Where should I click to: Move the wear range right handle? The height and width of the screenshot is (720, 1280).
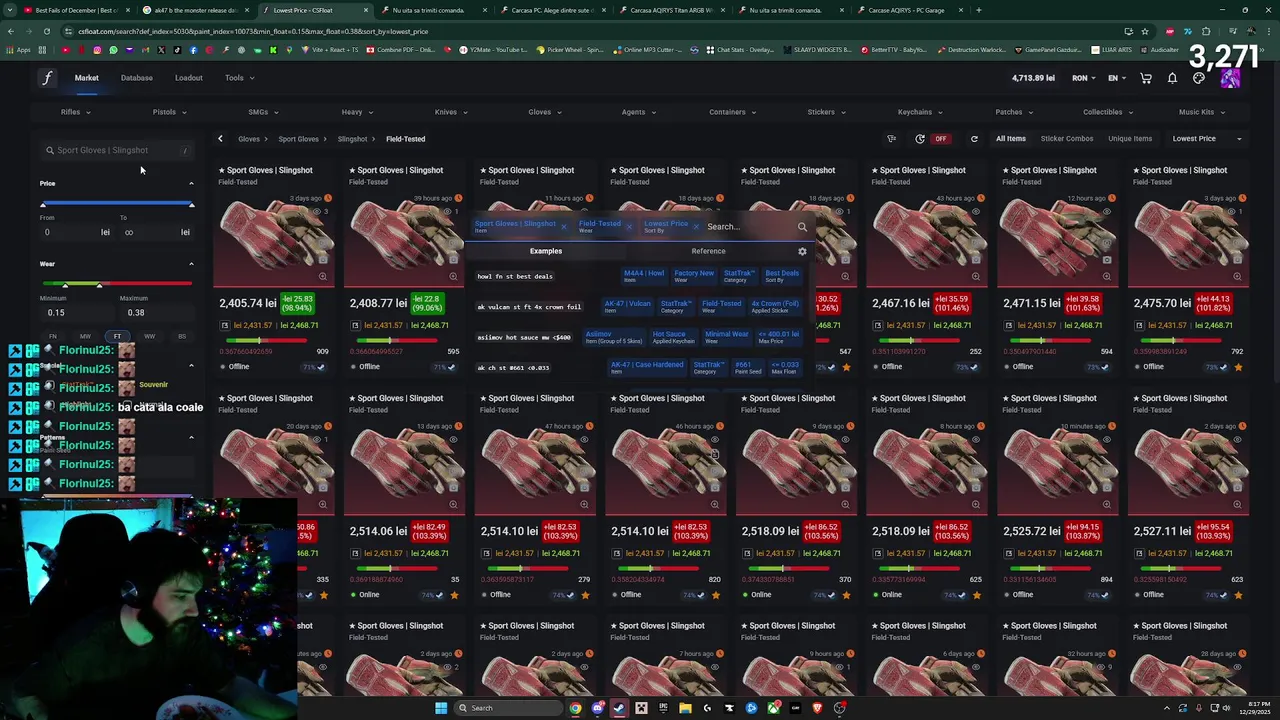coord(99,286)
